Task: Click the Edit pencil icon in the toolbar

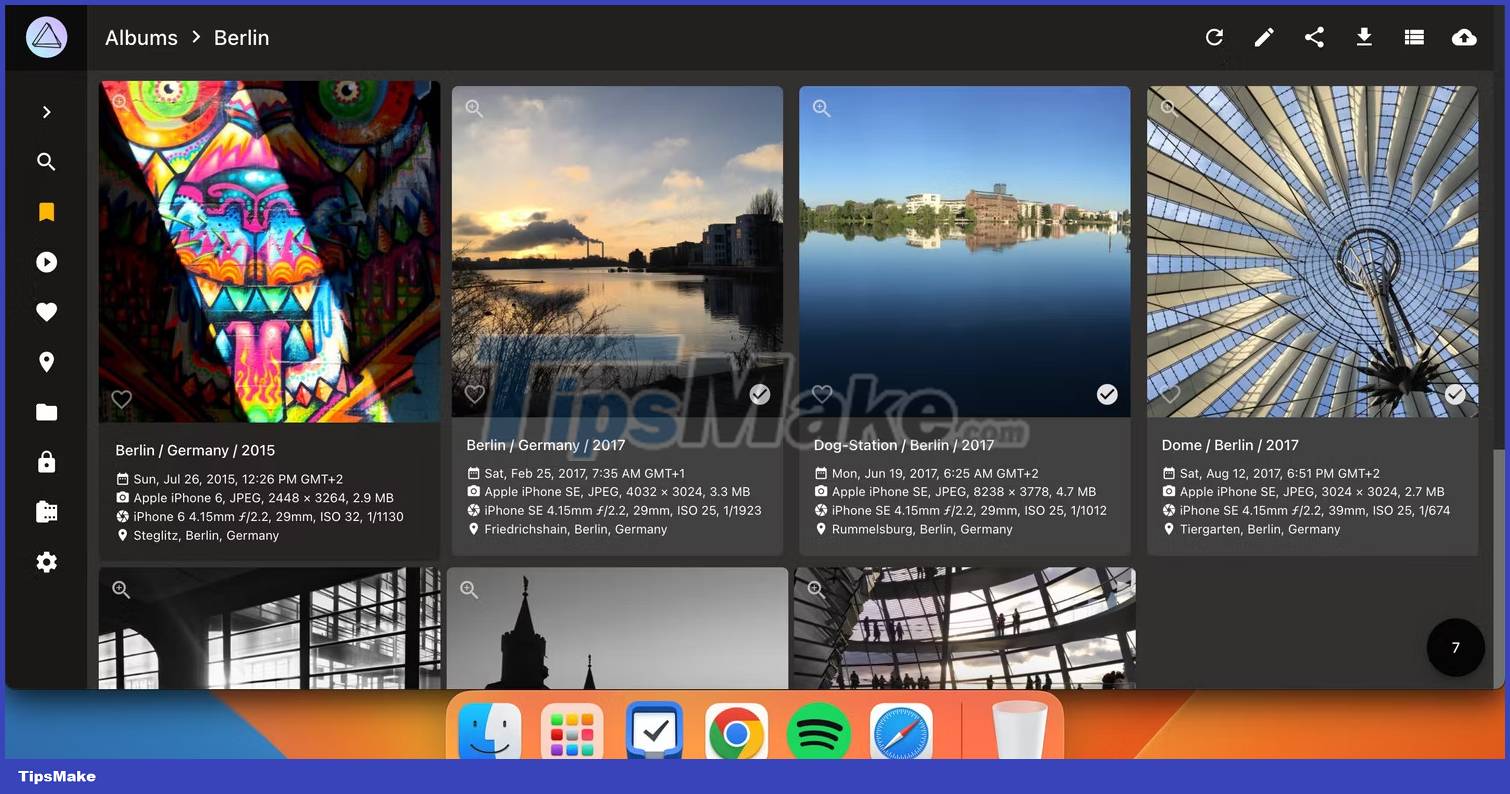Action: 1264,37
